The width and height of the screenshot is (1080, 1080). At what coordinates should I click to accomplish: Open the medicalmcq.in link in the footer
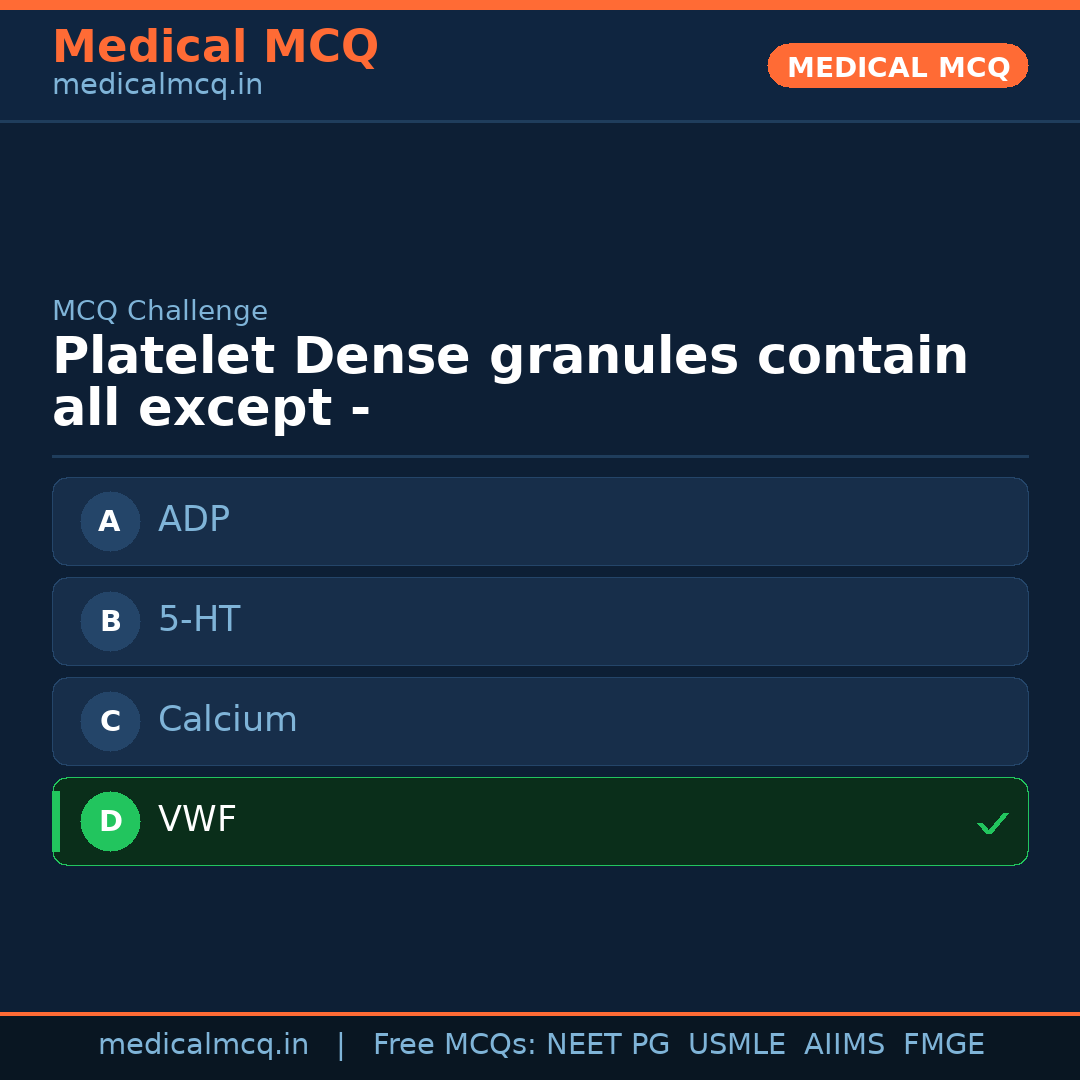(x=203, y=1045)
